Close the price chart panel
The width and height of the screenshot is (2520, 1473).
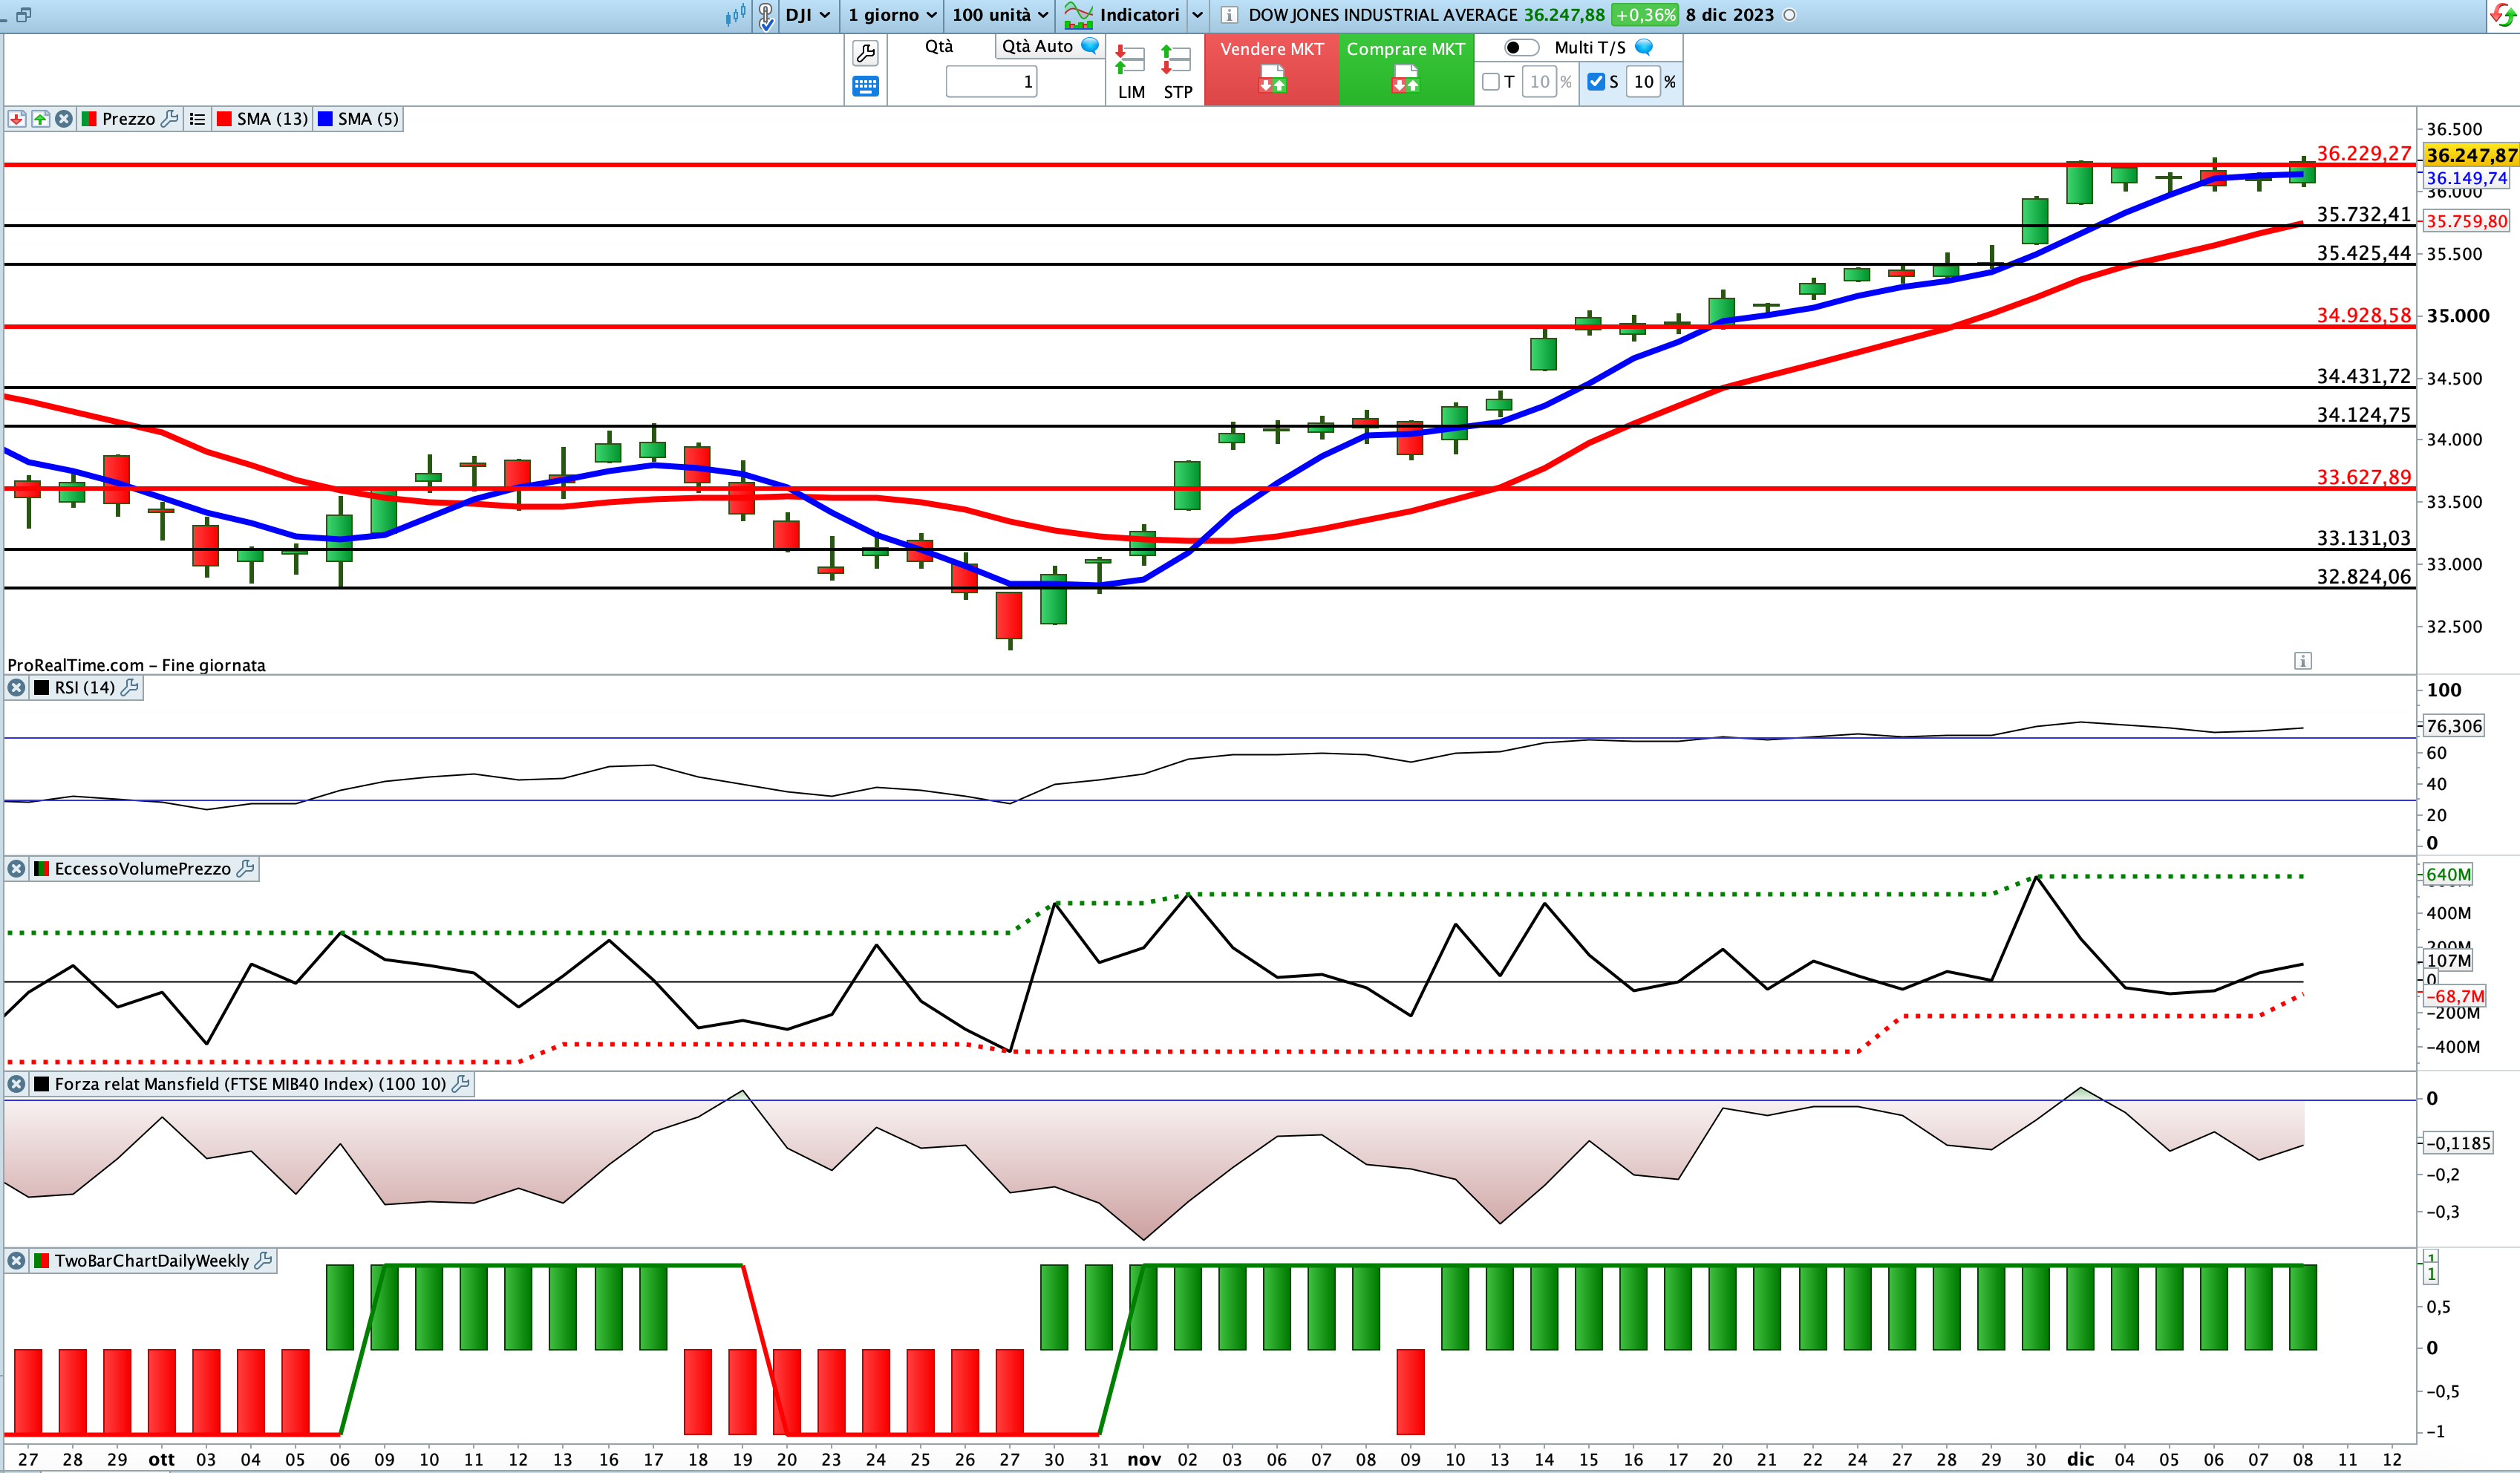[x=64, y=119]
